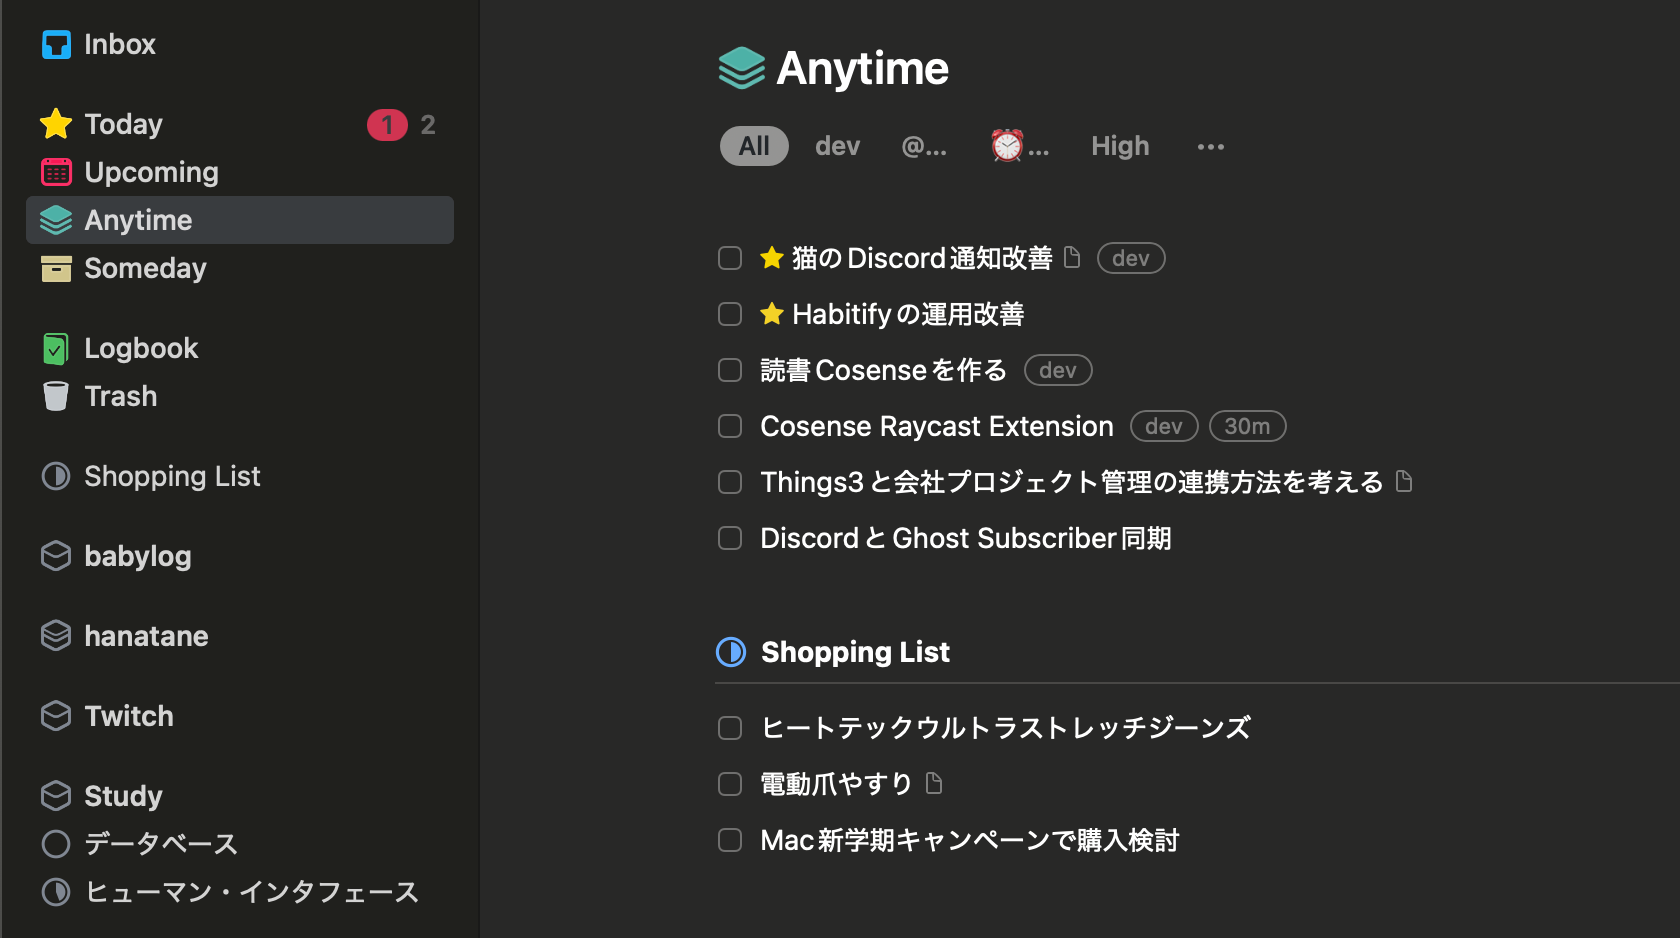Select the Today star icon
The image size is (1680, 938).
56,124
